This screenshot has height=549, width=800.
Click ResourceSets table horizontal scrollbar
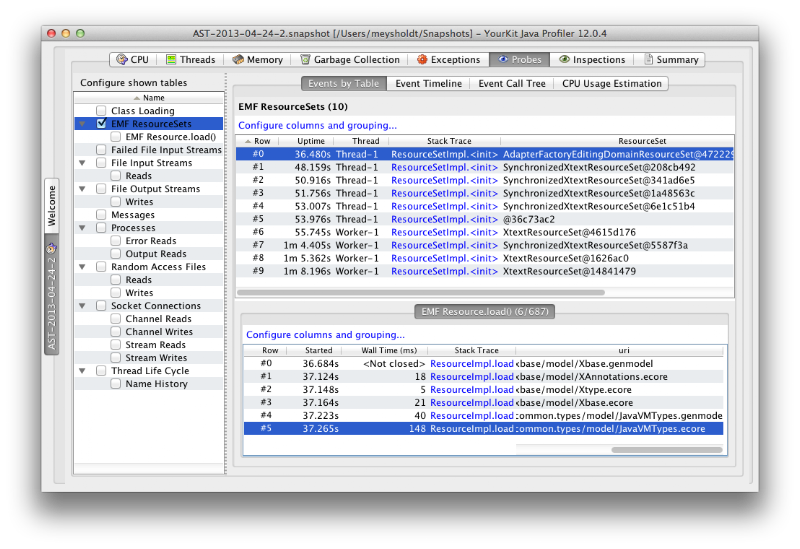pos(421,293)
